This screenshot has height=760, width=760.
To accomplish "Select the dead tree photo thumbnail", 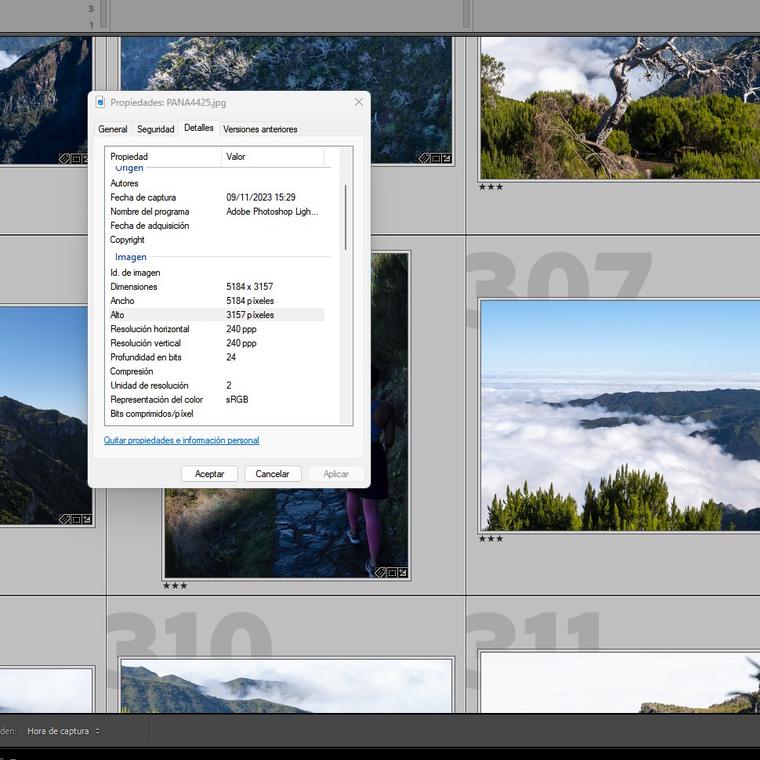I will point(619,108).
